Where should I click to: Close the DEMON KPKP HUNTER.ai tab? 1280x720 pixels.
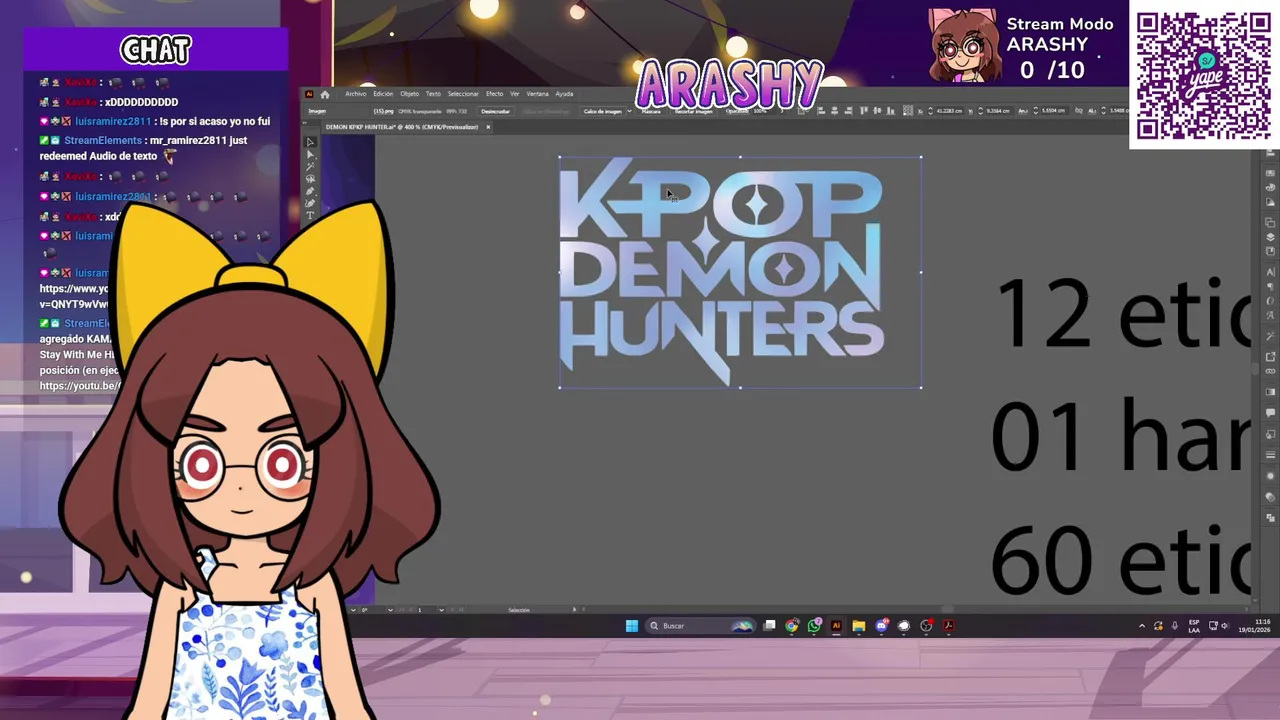(x=488, y=127)
